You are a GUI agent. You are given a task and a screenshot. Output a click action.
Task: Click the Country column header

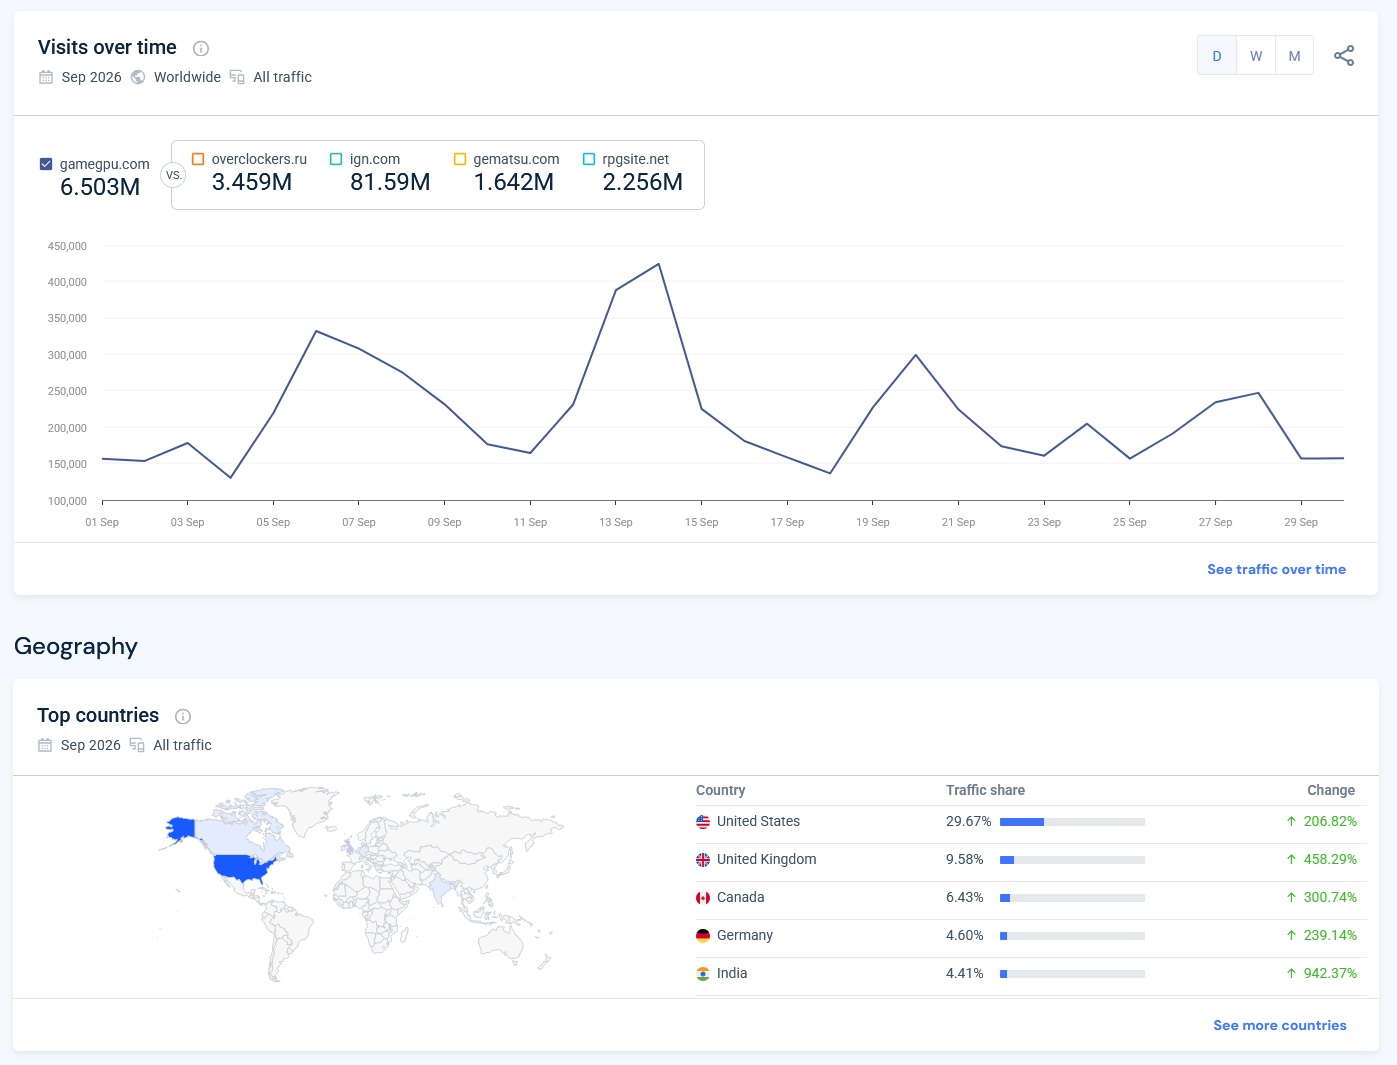[721, 790]
